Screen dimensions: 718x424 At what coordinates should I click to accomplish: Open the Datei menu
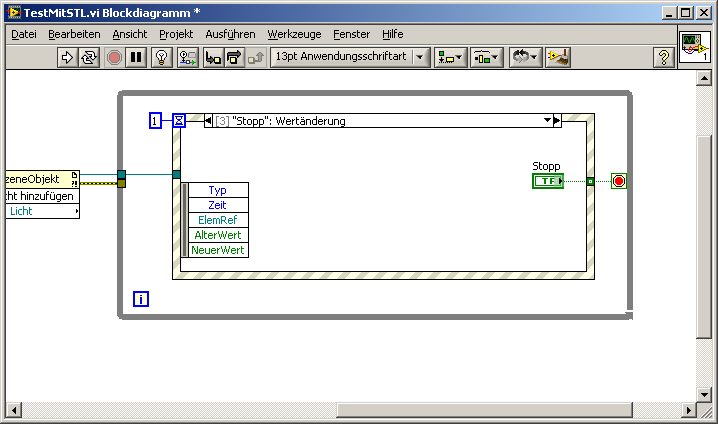[24, 34]
